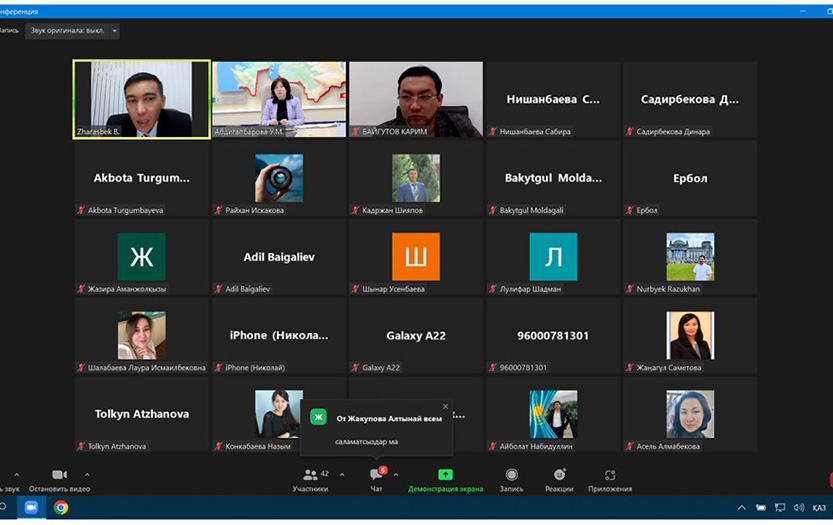Toggle Звук оригинала original sound setting
The image size is (833, 525).
point(66,31)
